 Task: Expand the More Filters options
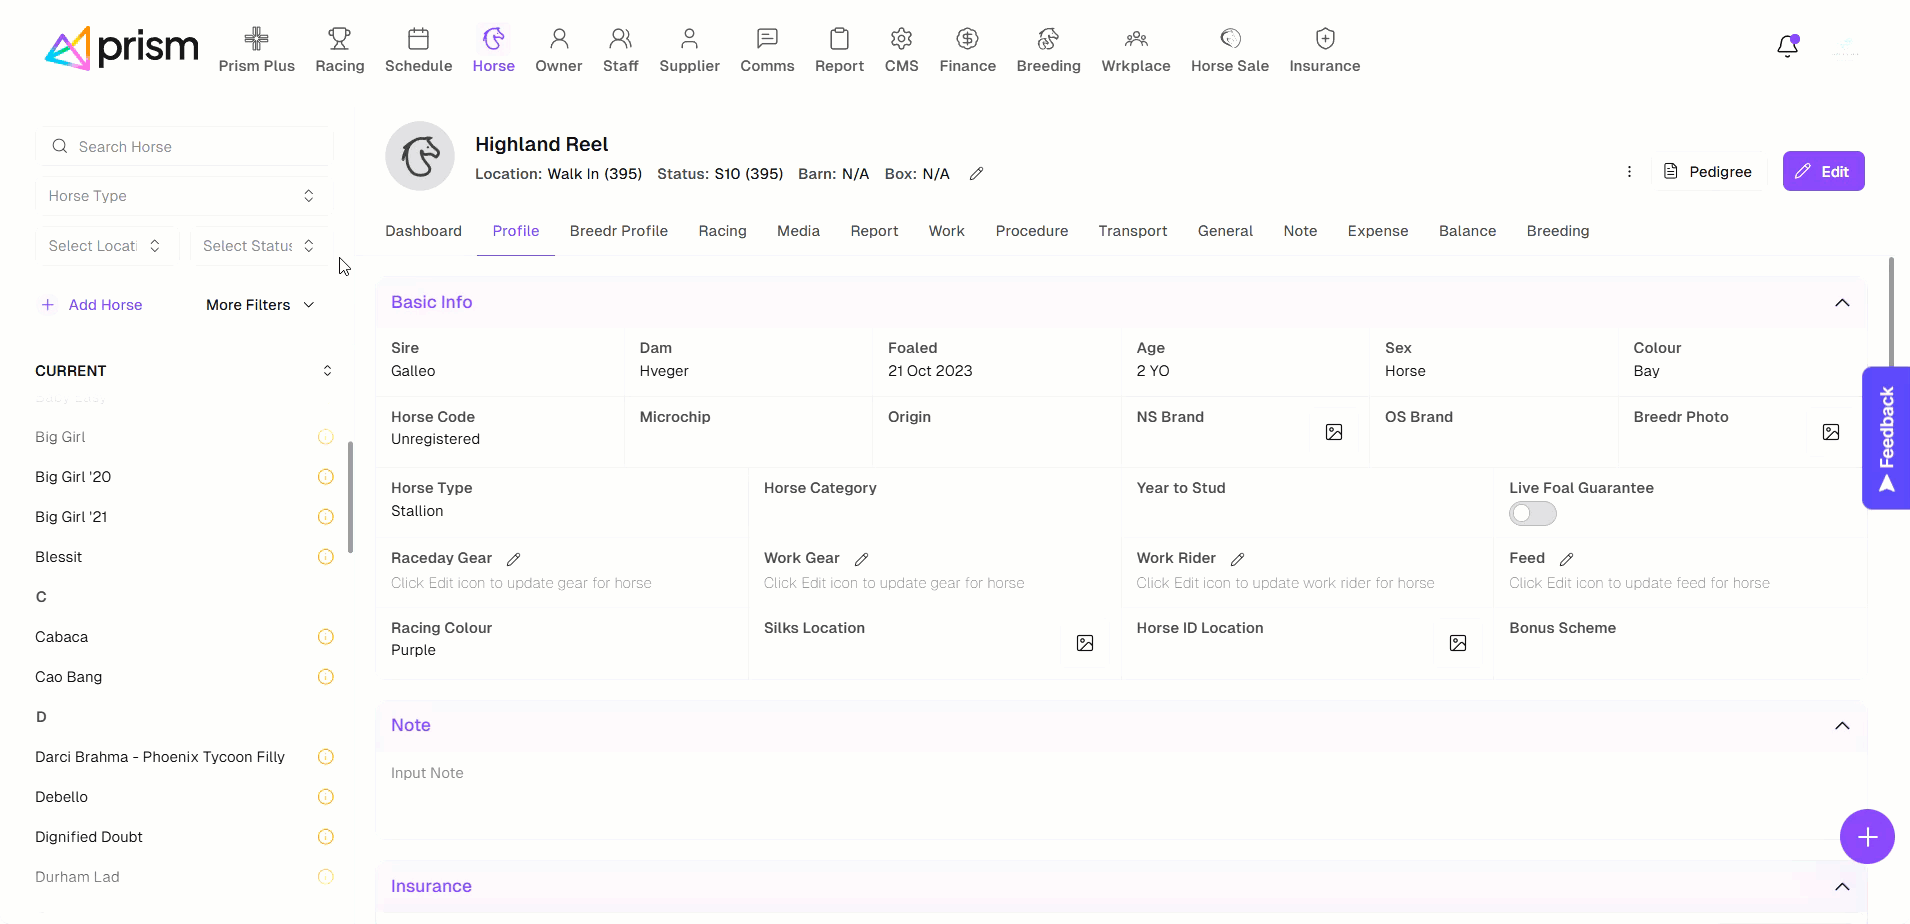(x=260, y=305)
